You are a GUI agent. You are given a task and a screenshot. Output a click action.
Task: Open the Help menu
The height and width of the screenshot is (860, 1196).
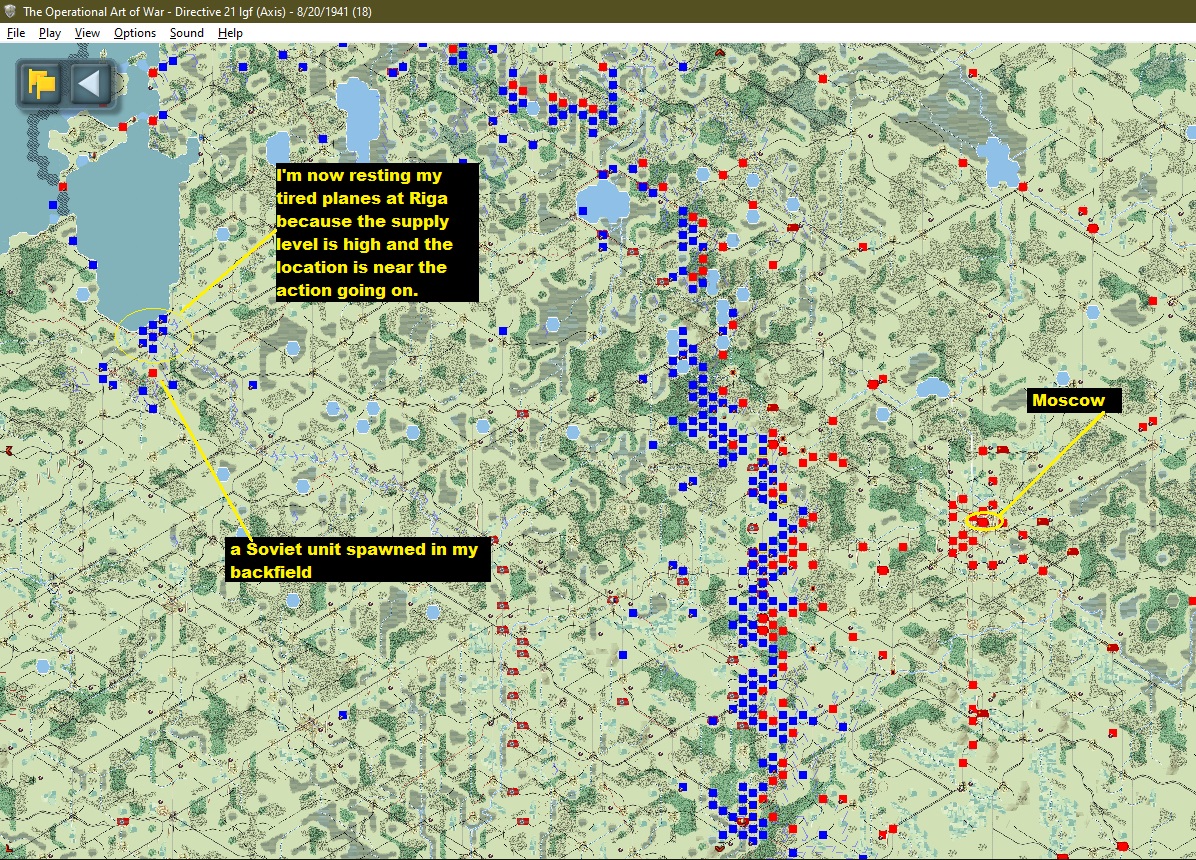coord(230,33)
